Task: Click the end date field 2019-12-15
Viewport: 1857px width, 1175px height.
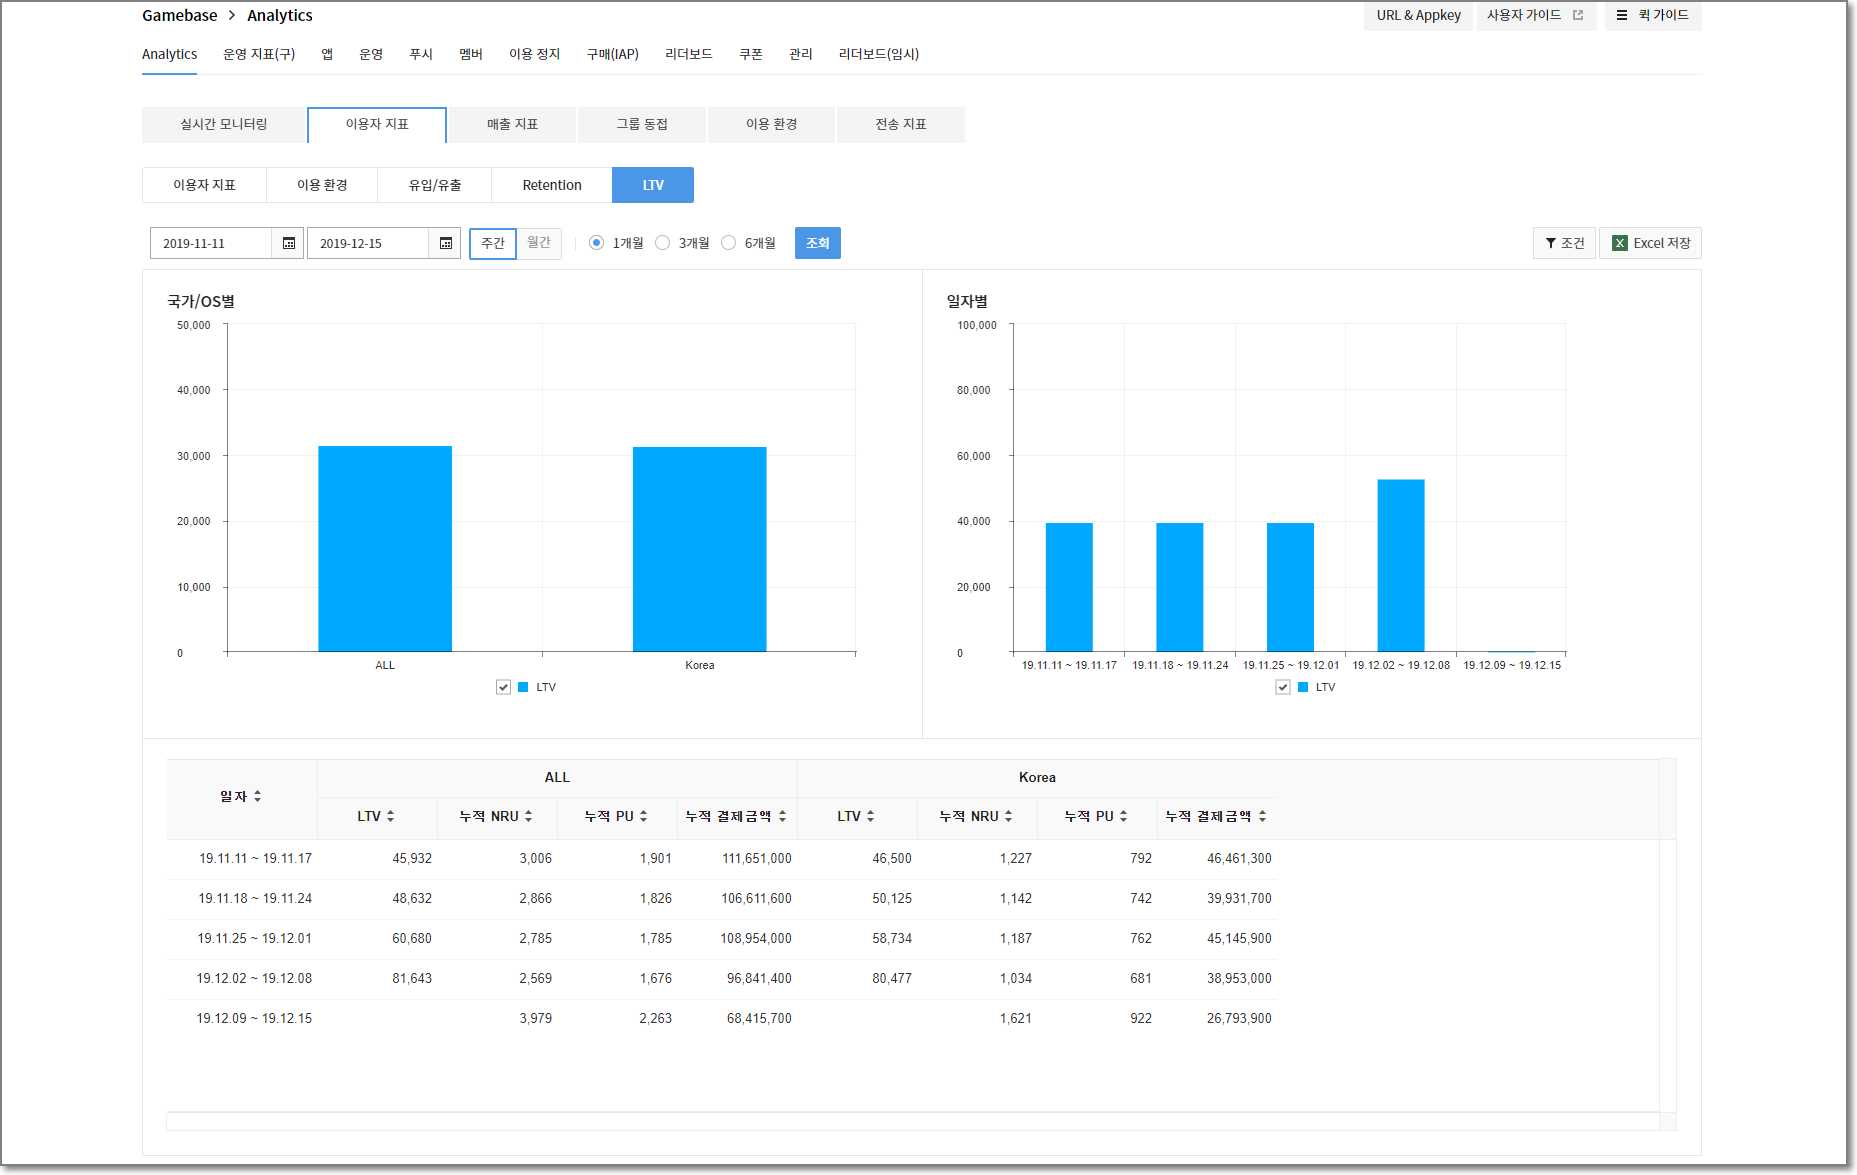Action: [368, 243]
